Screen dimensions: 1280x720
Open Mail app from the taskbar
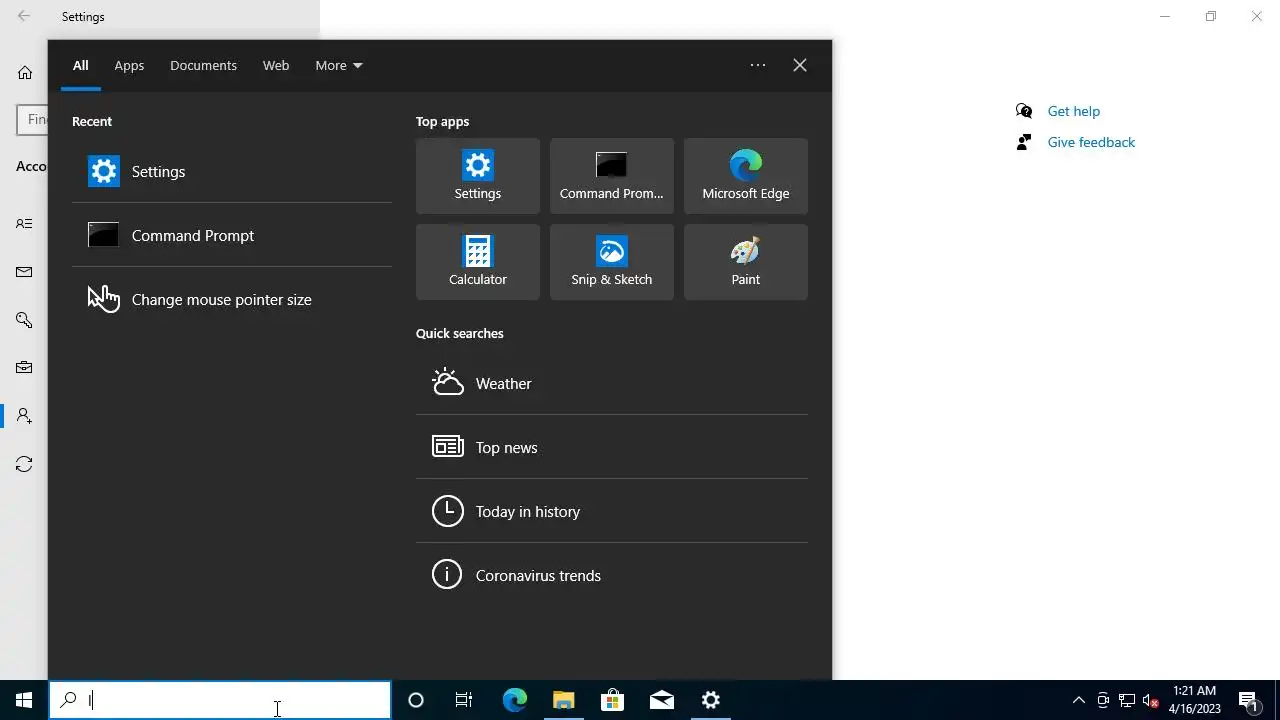point(661,700)
